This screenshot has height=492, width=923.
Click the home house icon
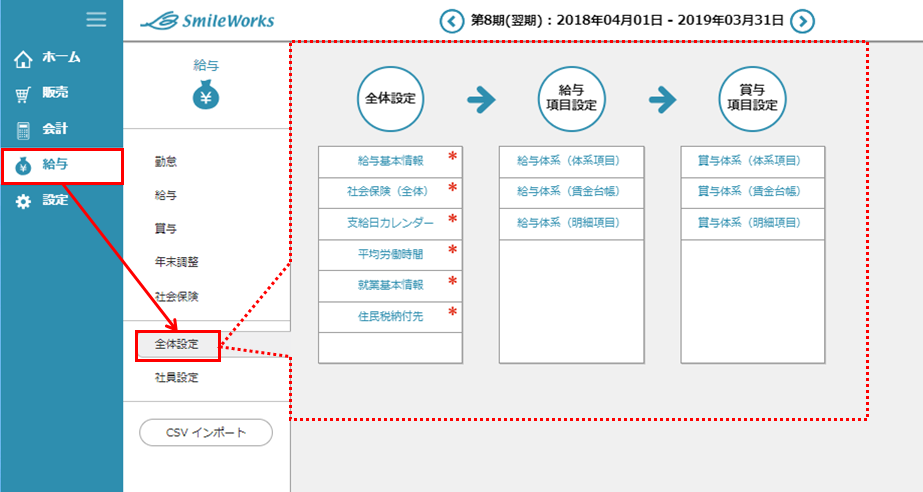(23, 58)
